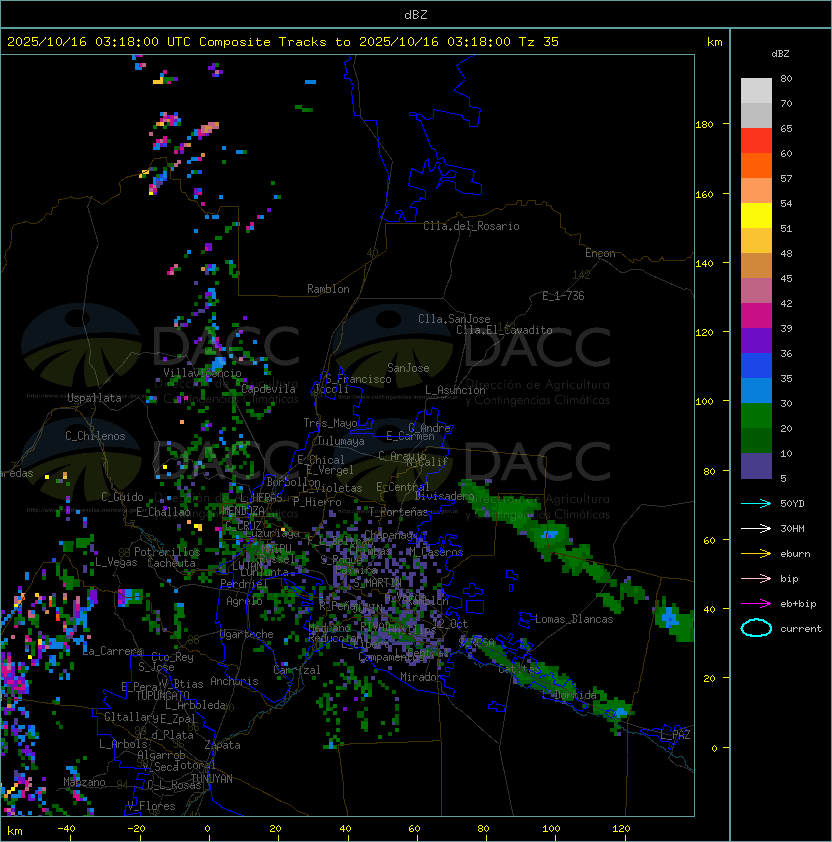Click the yellow eburn arrow in legend
The width and height of the screenshot is (832, 842).
(x=756, y=554)
